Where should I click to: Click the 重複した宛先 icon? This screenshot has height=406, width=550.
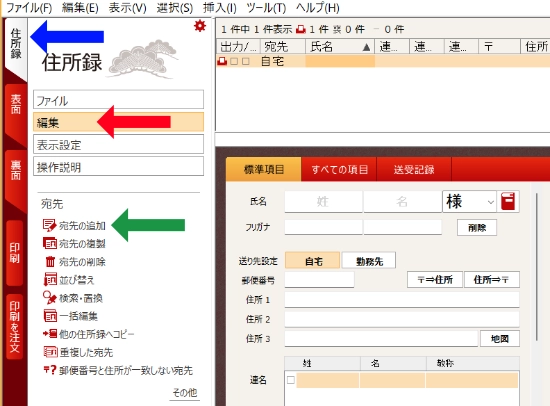(50, 352)
